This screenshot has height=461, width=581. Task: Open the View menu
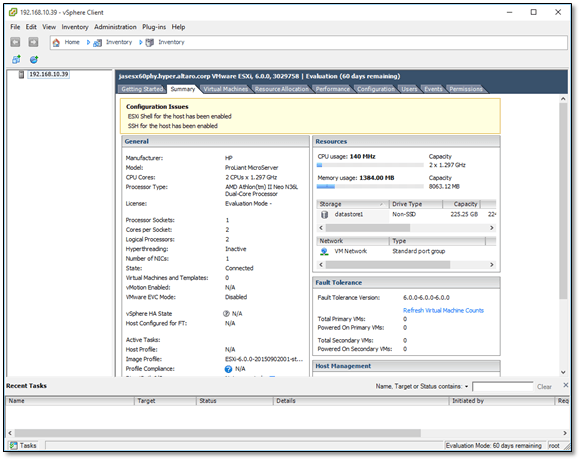pos(49,27)
